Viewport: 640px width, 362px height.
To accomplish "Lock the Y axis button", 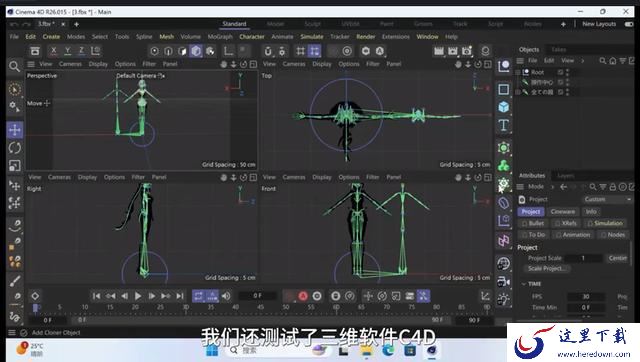I will [x=68, y=51].
